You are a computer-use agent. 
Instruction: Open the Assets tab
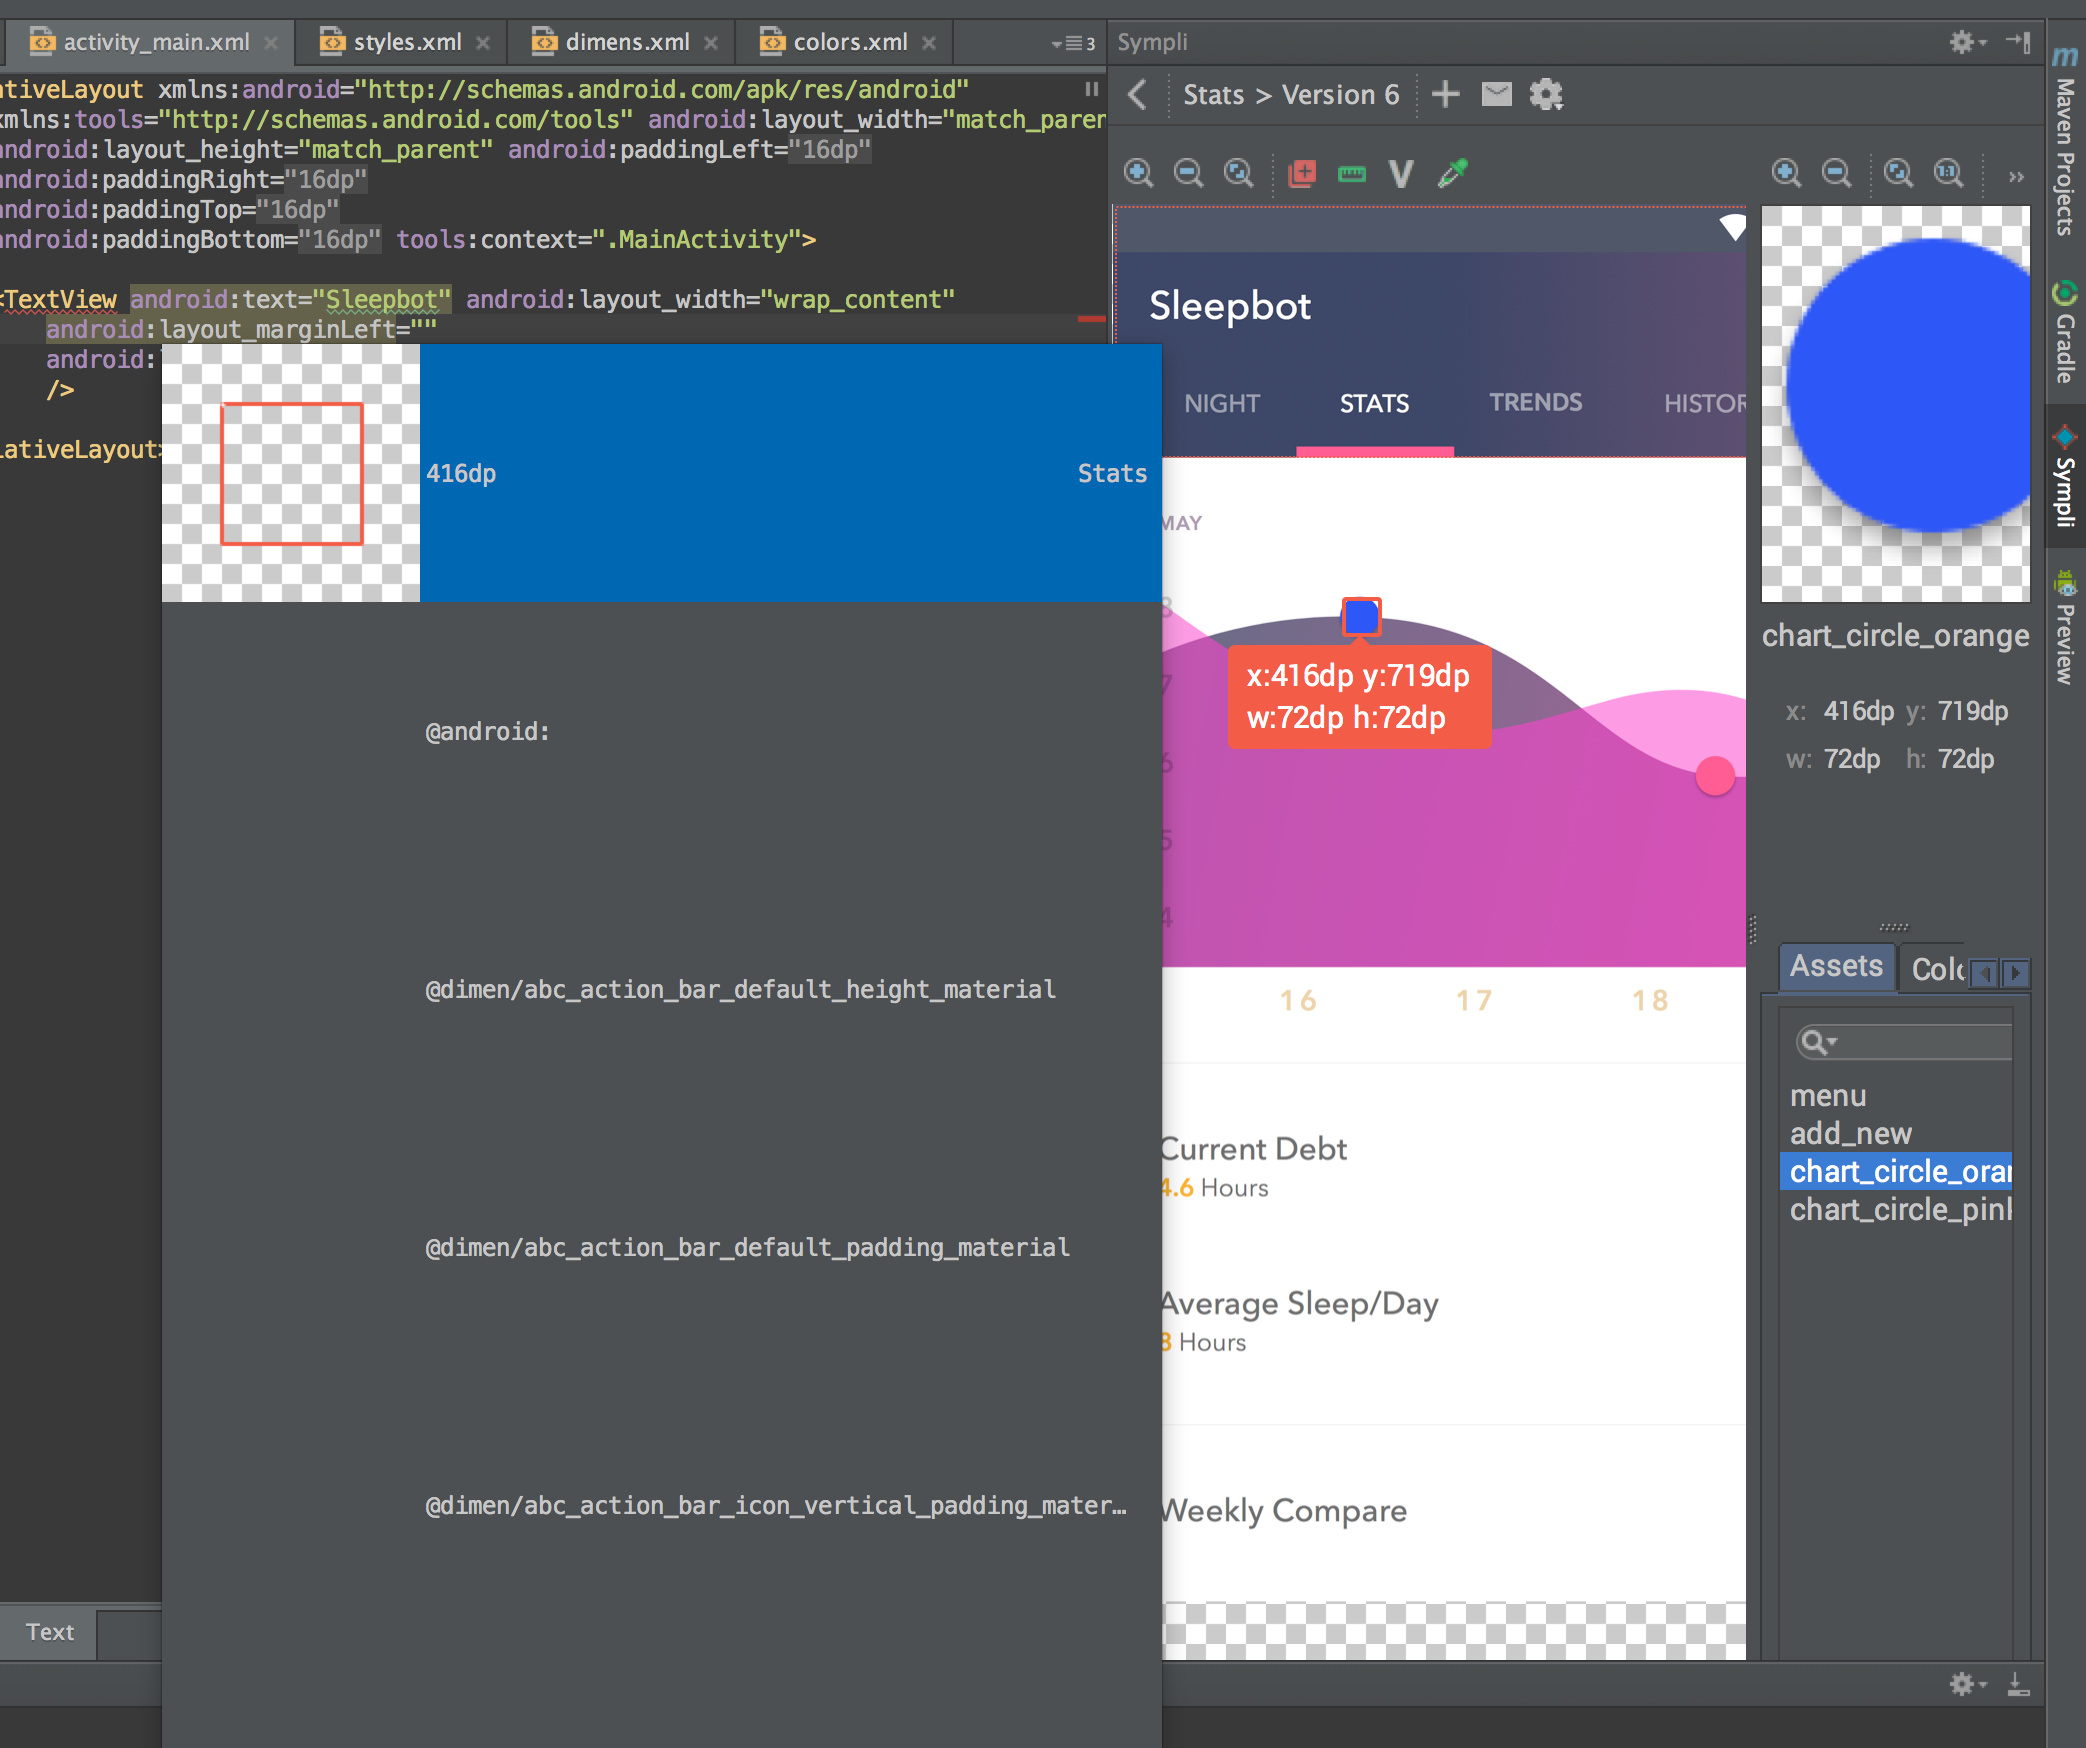click(x=1835, y=966)
